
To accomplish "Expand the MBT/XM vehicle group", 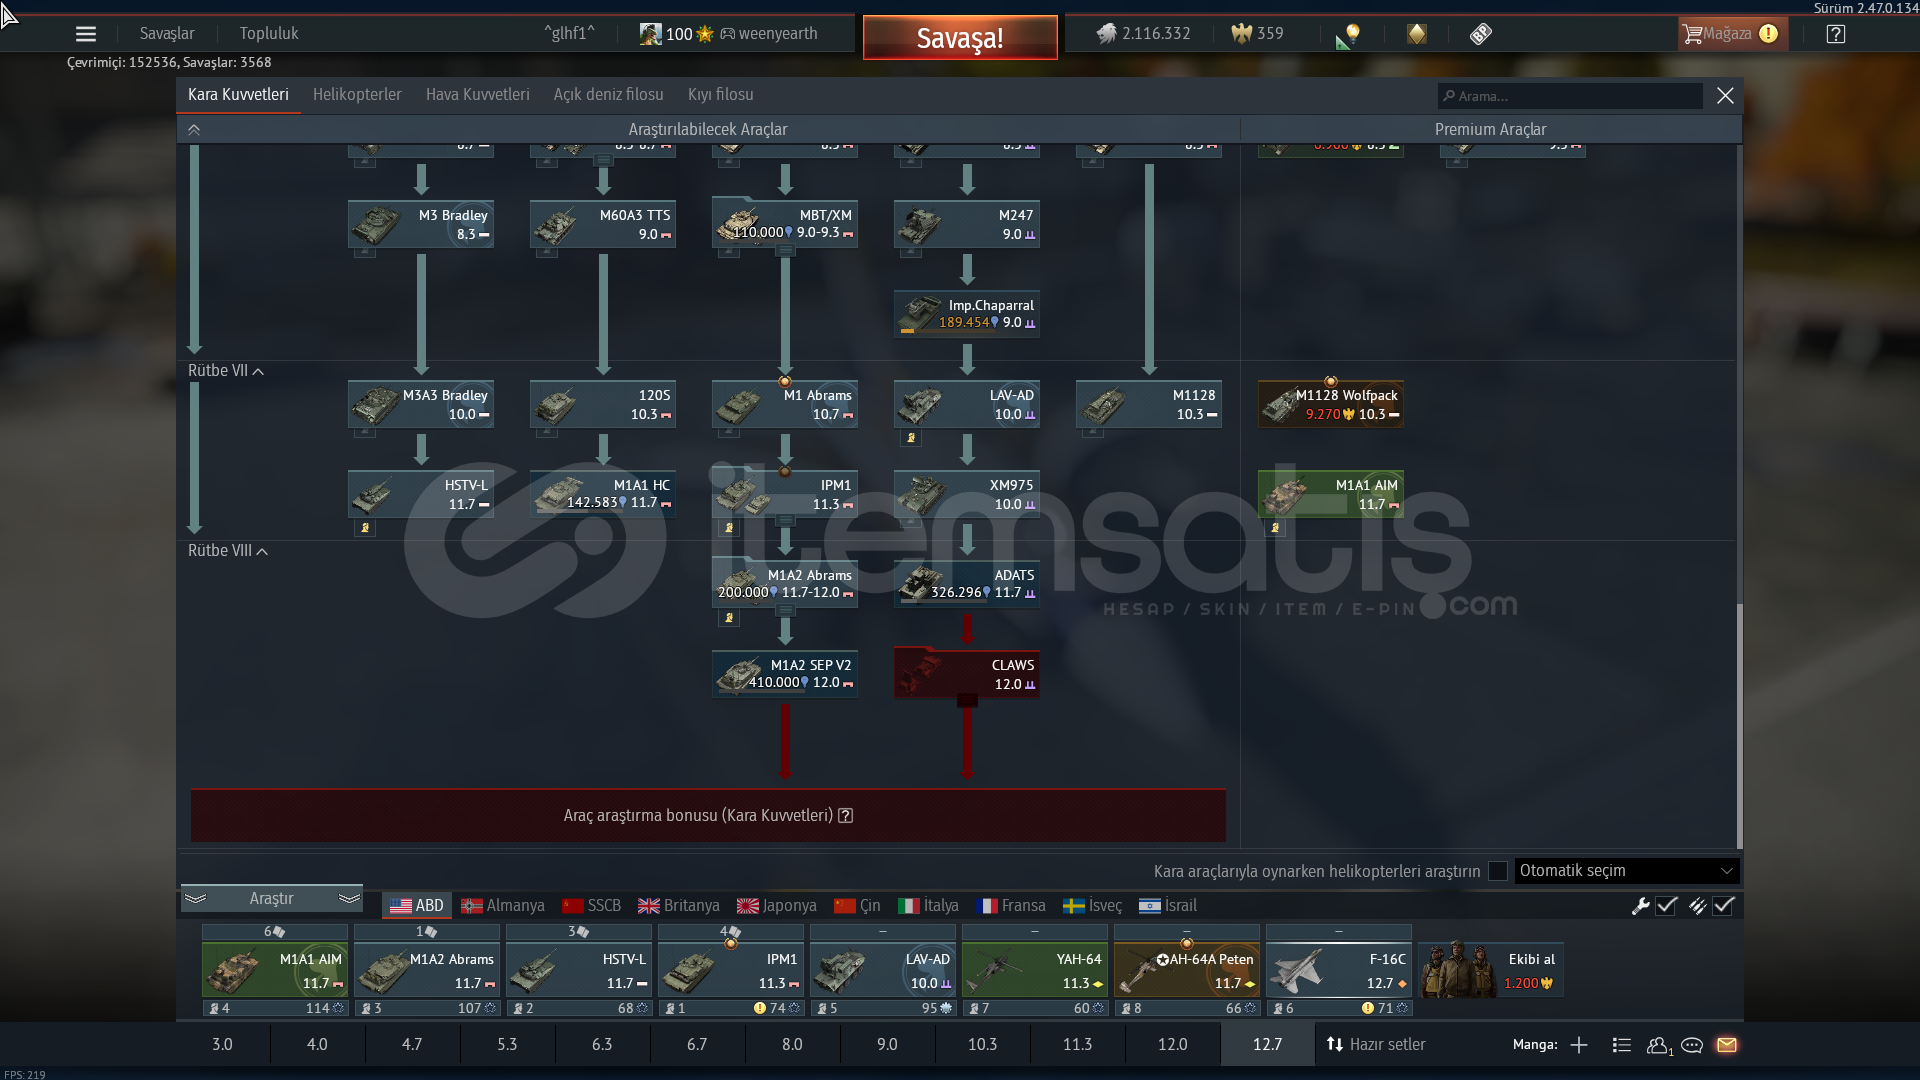I will pos(786,250).
